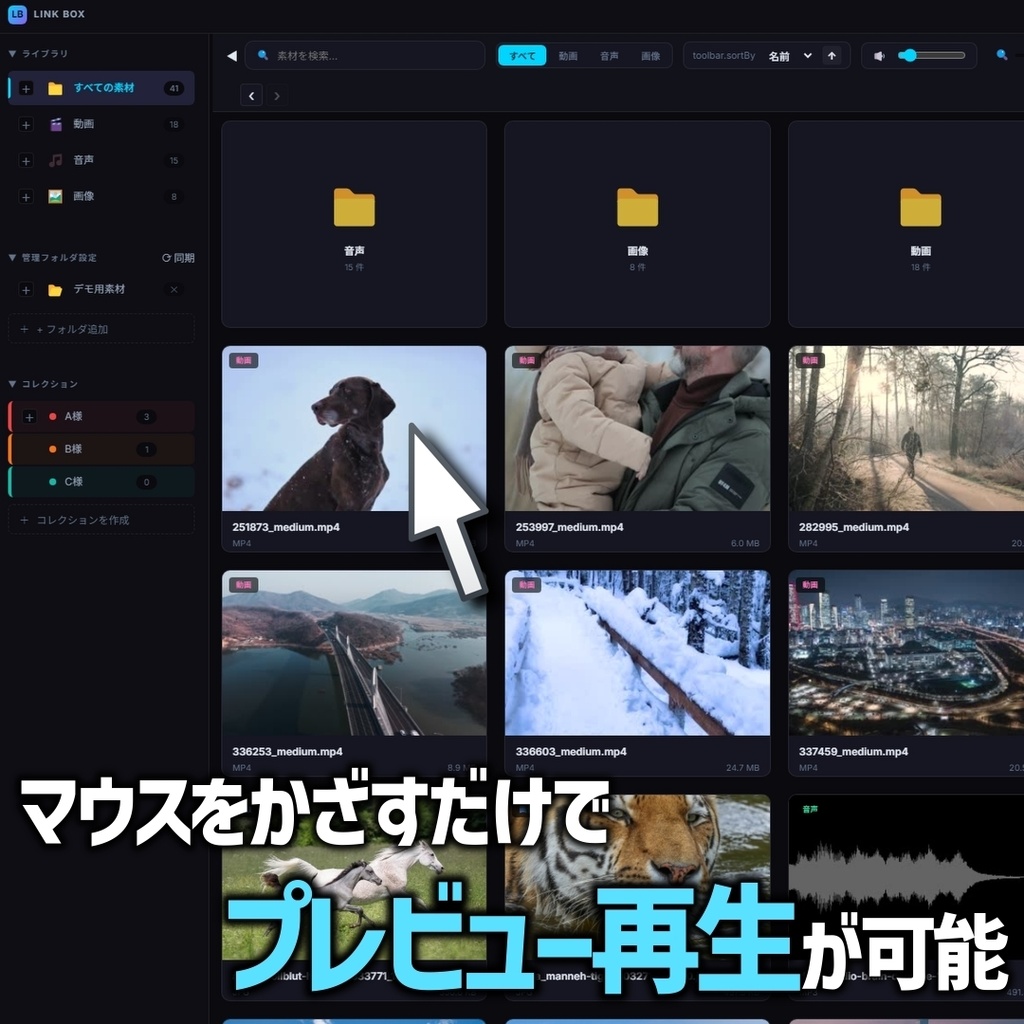Adjust the volume slider
Image resolution: width=1024 pixels, height=1024 pixels.
[x=932, y=56]
